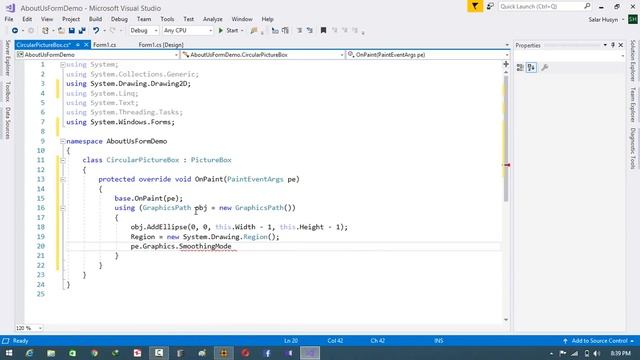Screen dimensions: 640x360
Task: Click the Decrease Indent toolbar icon
Action: pos(299,31)
